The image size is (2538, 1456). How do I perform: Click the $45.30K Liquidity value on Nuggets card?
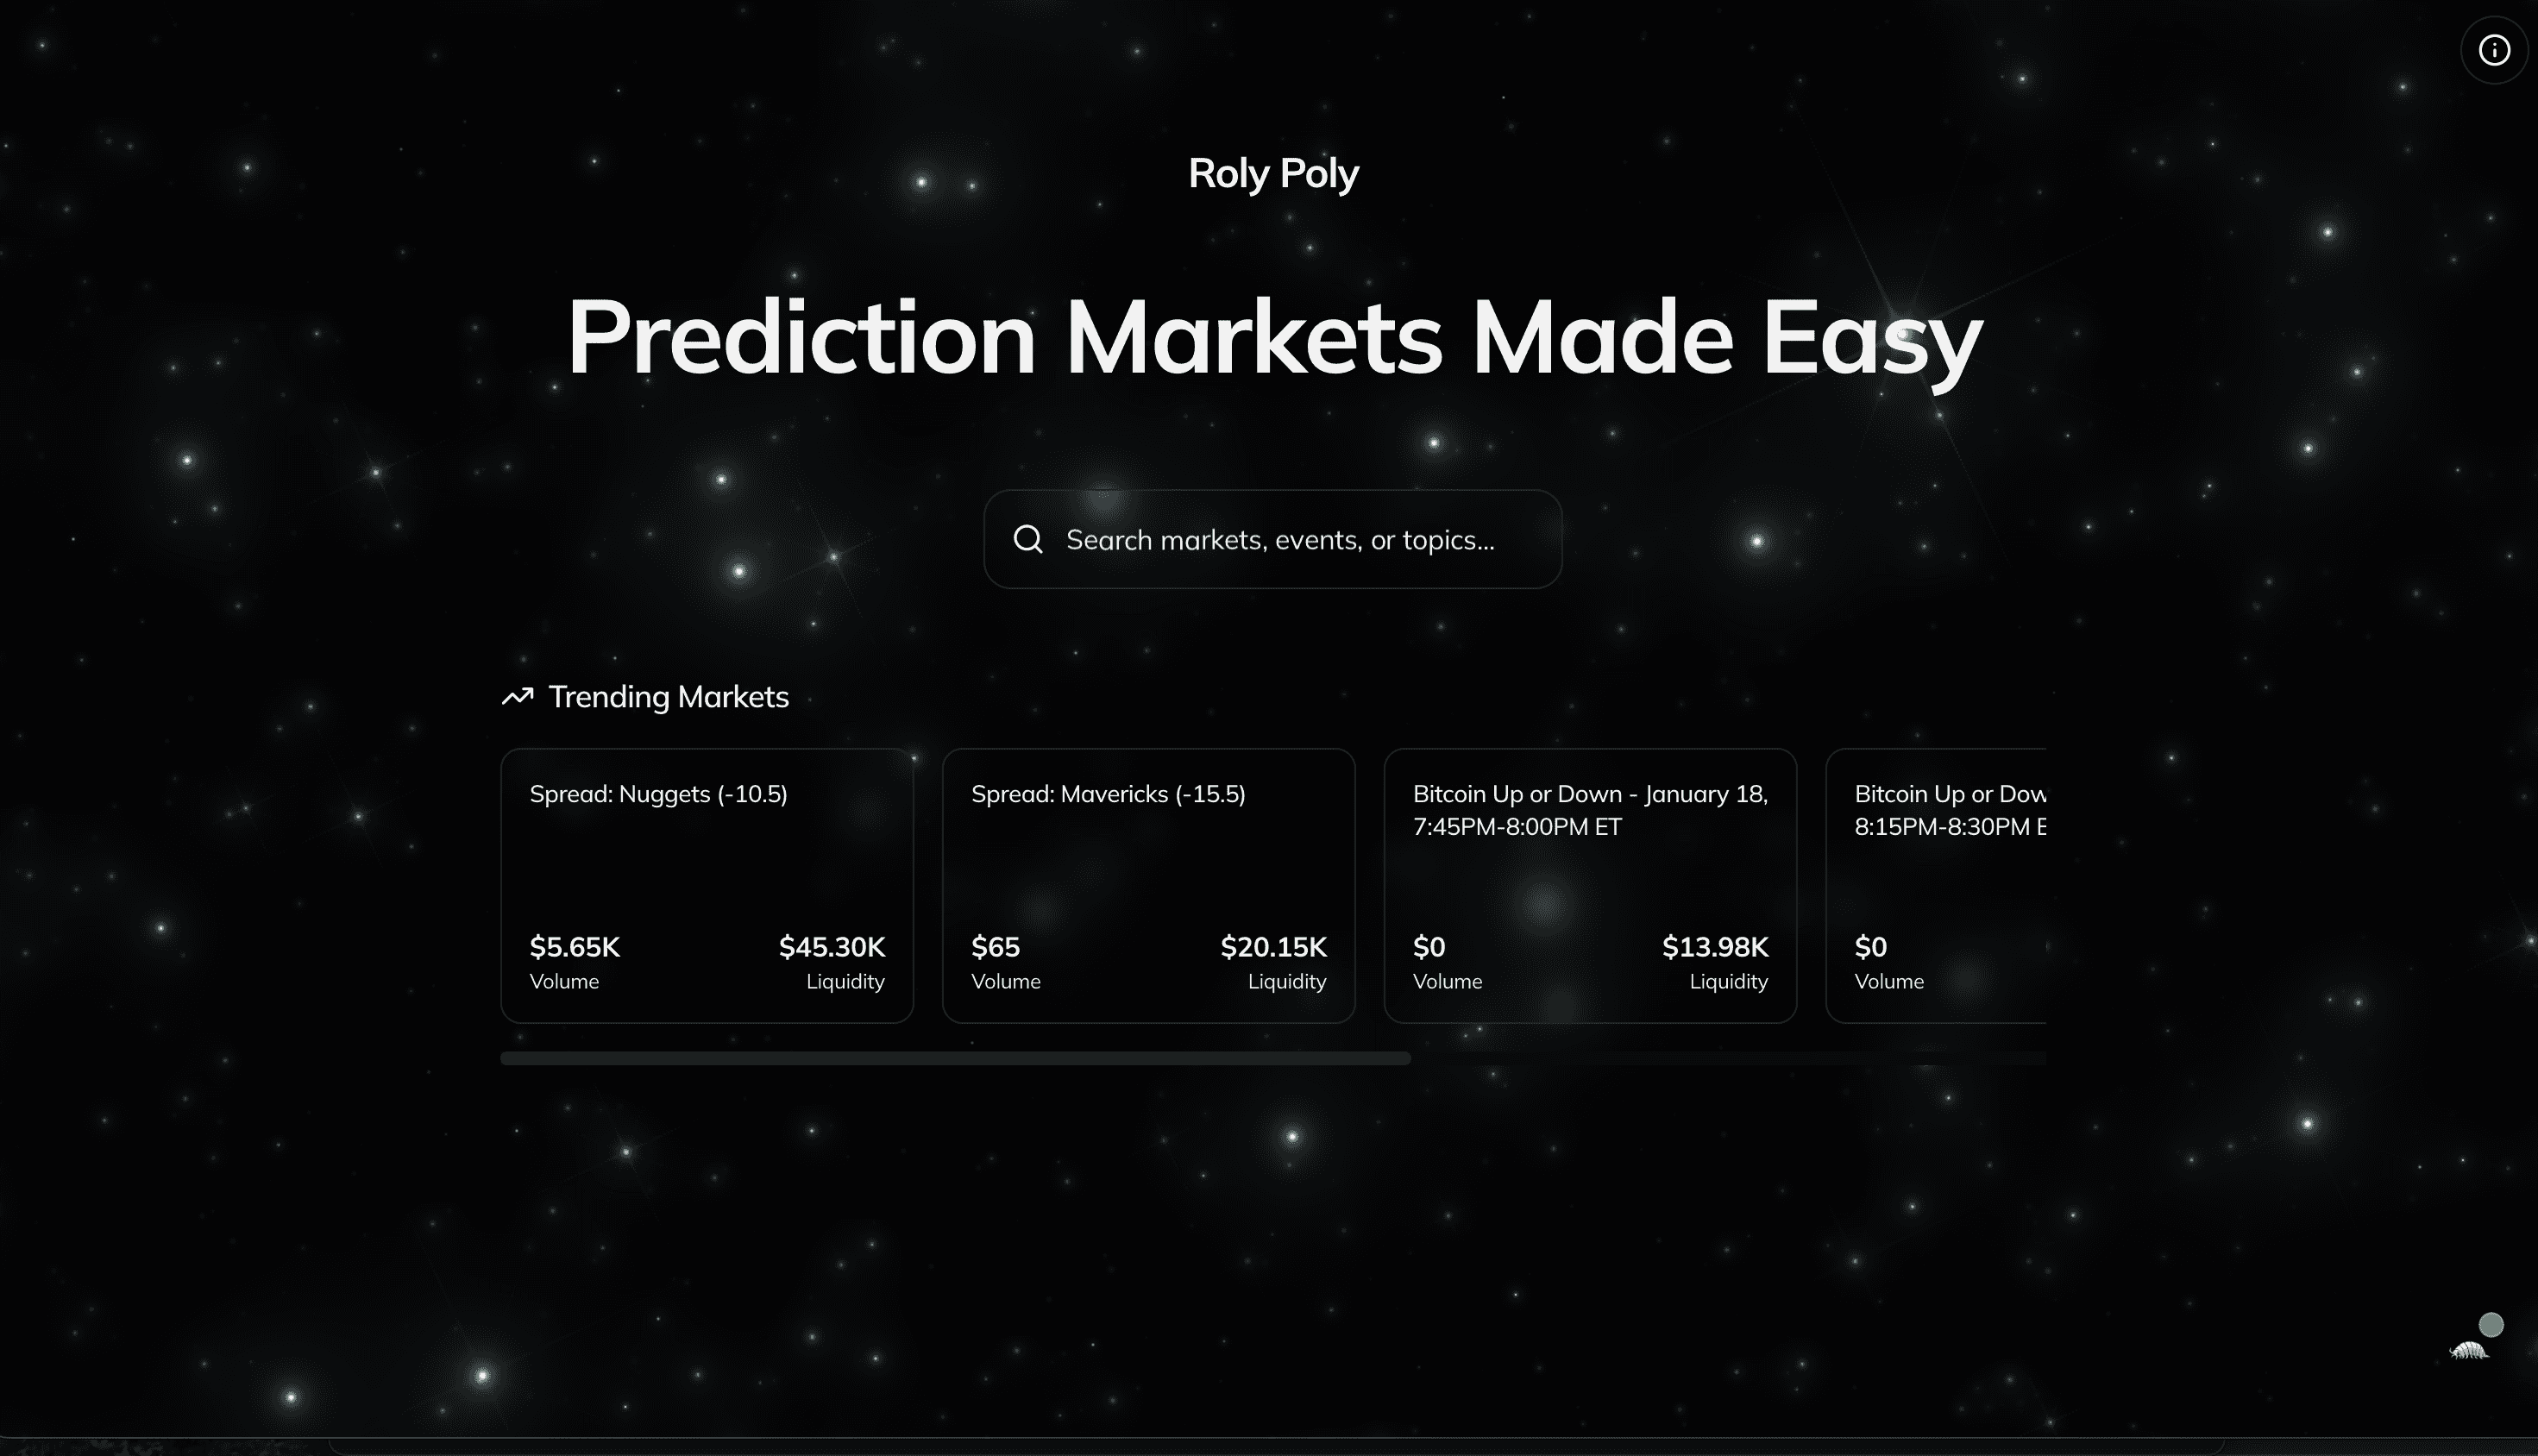click(832, 946)
